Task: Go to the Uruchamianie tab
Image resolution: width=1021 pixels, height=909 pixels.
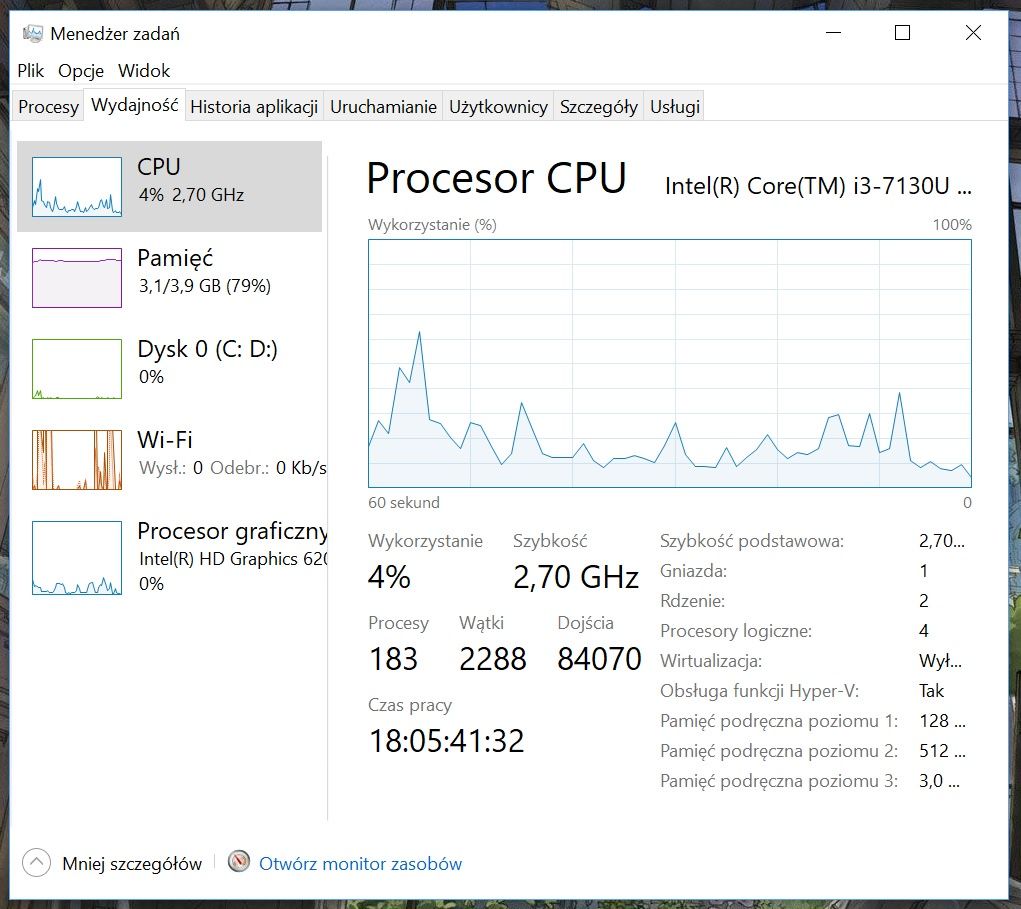Action: pyautogui.click(x=383, y=106)
